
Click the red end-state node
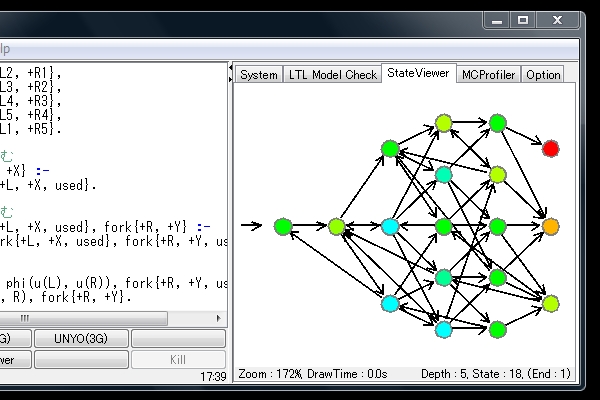(x=550, y=149)
